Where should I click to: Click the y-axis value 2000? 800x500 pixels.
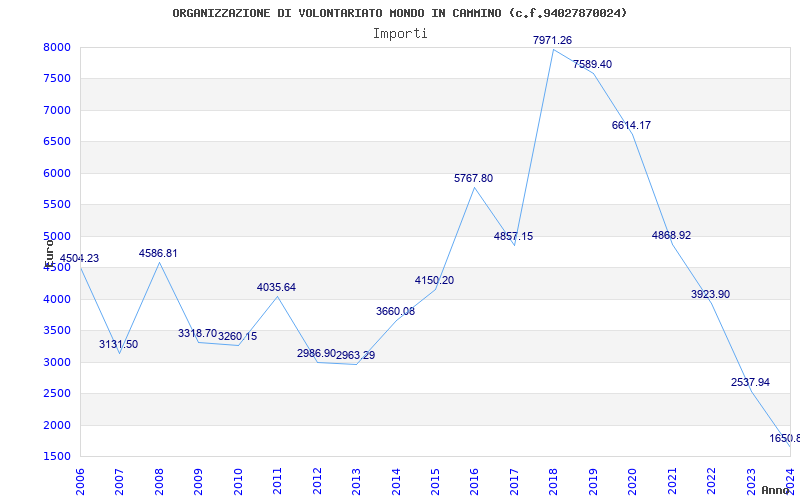(57, 426)
